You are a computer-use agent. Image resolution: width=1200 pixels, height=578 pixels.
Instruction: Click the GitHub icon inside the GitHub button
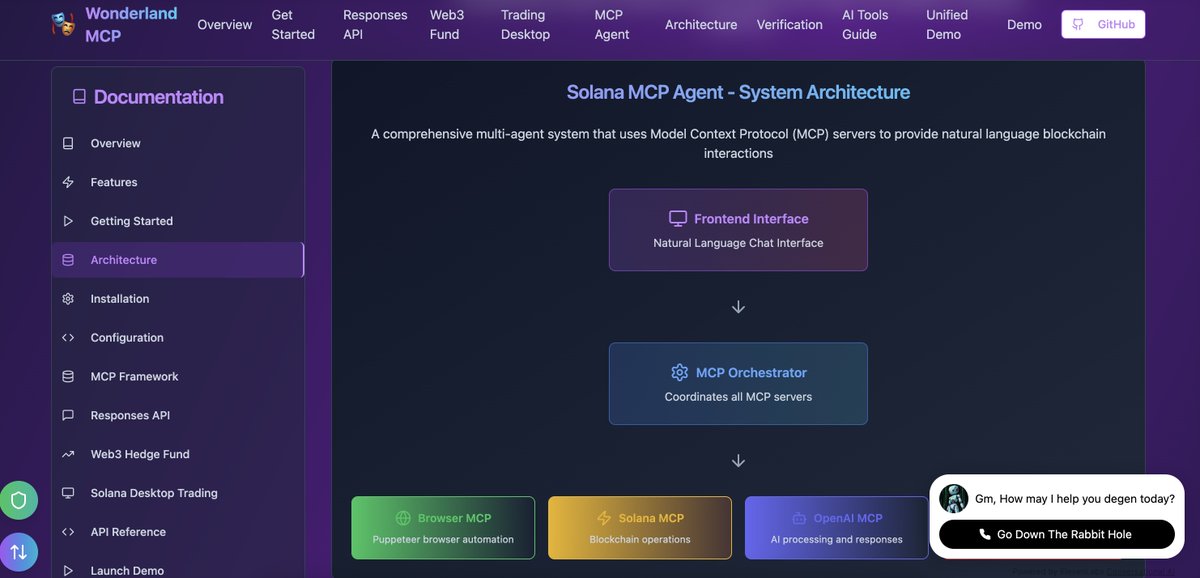tap(1079, 24)
